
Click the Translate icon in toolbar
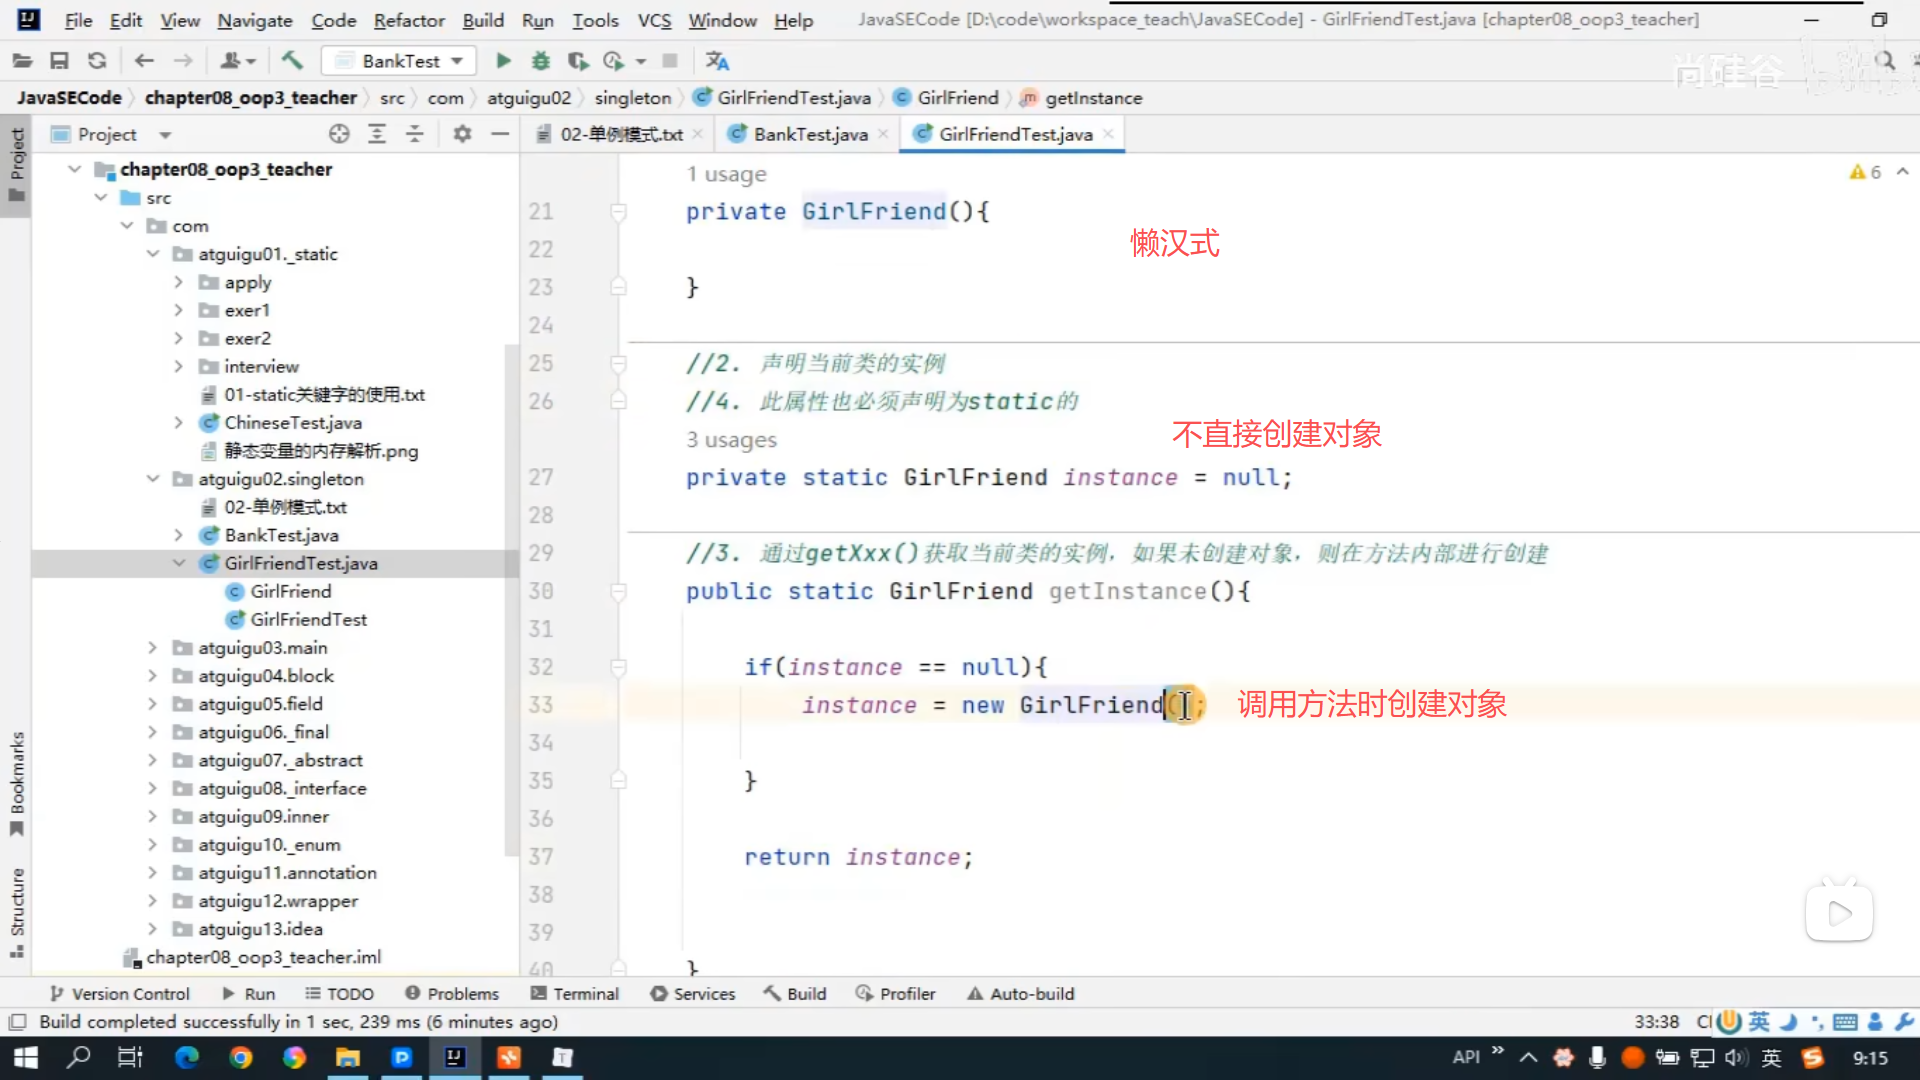tap(717, 61)
